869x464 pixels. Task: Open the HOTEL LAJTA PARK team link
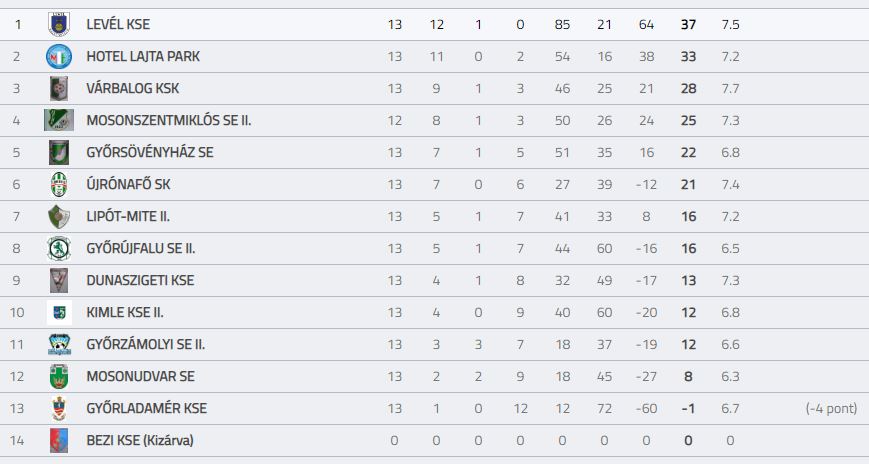(x=143, y=57)
